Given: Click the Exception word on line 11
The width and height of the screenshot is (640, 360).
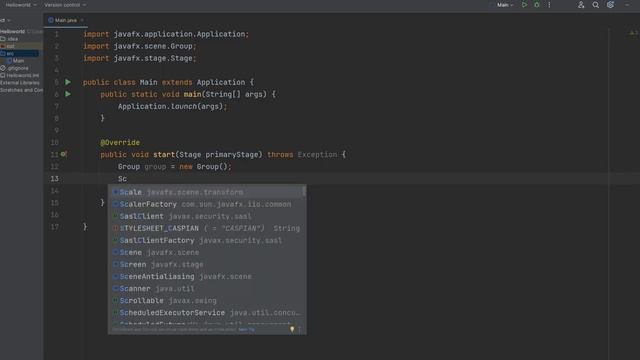Looking at the screenshot, I should click(x=317, y=155).
